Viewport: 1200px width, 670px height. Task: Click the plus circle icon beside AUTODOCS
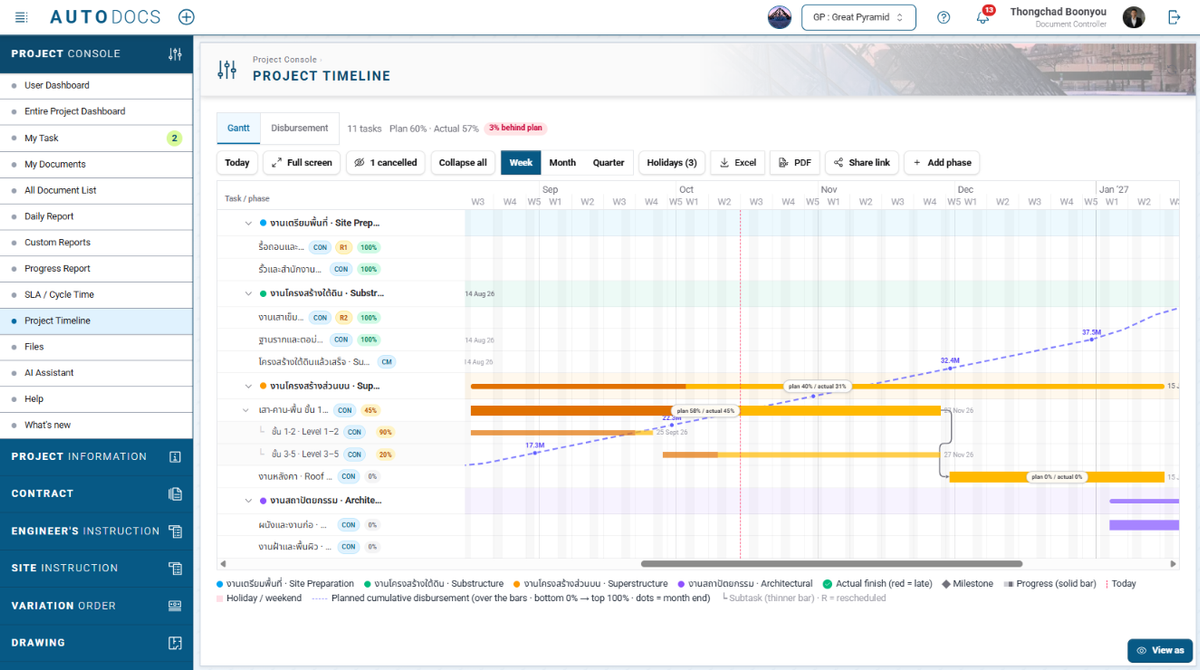186,17
